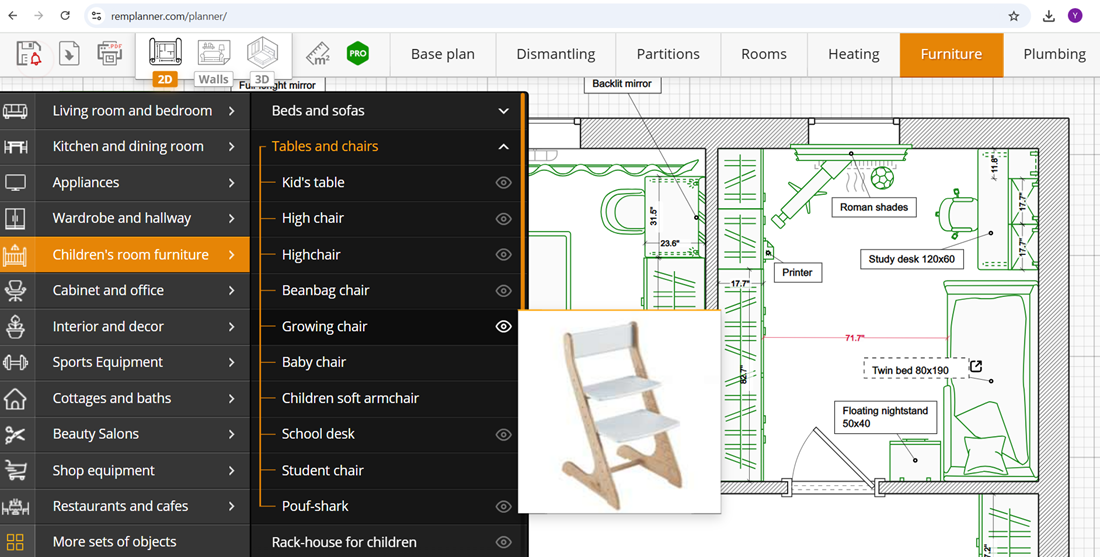The height and width of the screenshot is (557, 1100).
Task: Open More sets of objects
Action: 114,542
